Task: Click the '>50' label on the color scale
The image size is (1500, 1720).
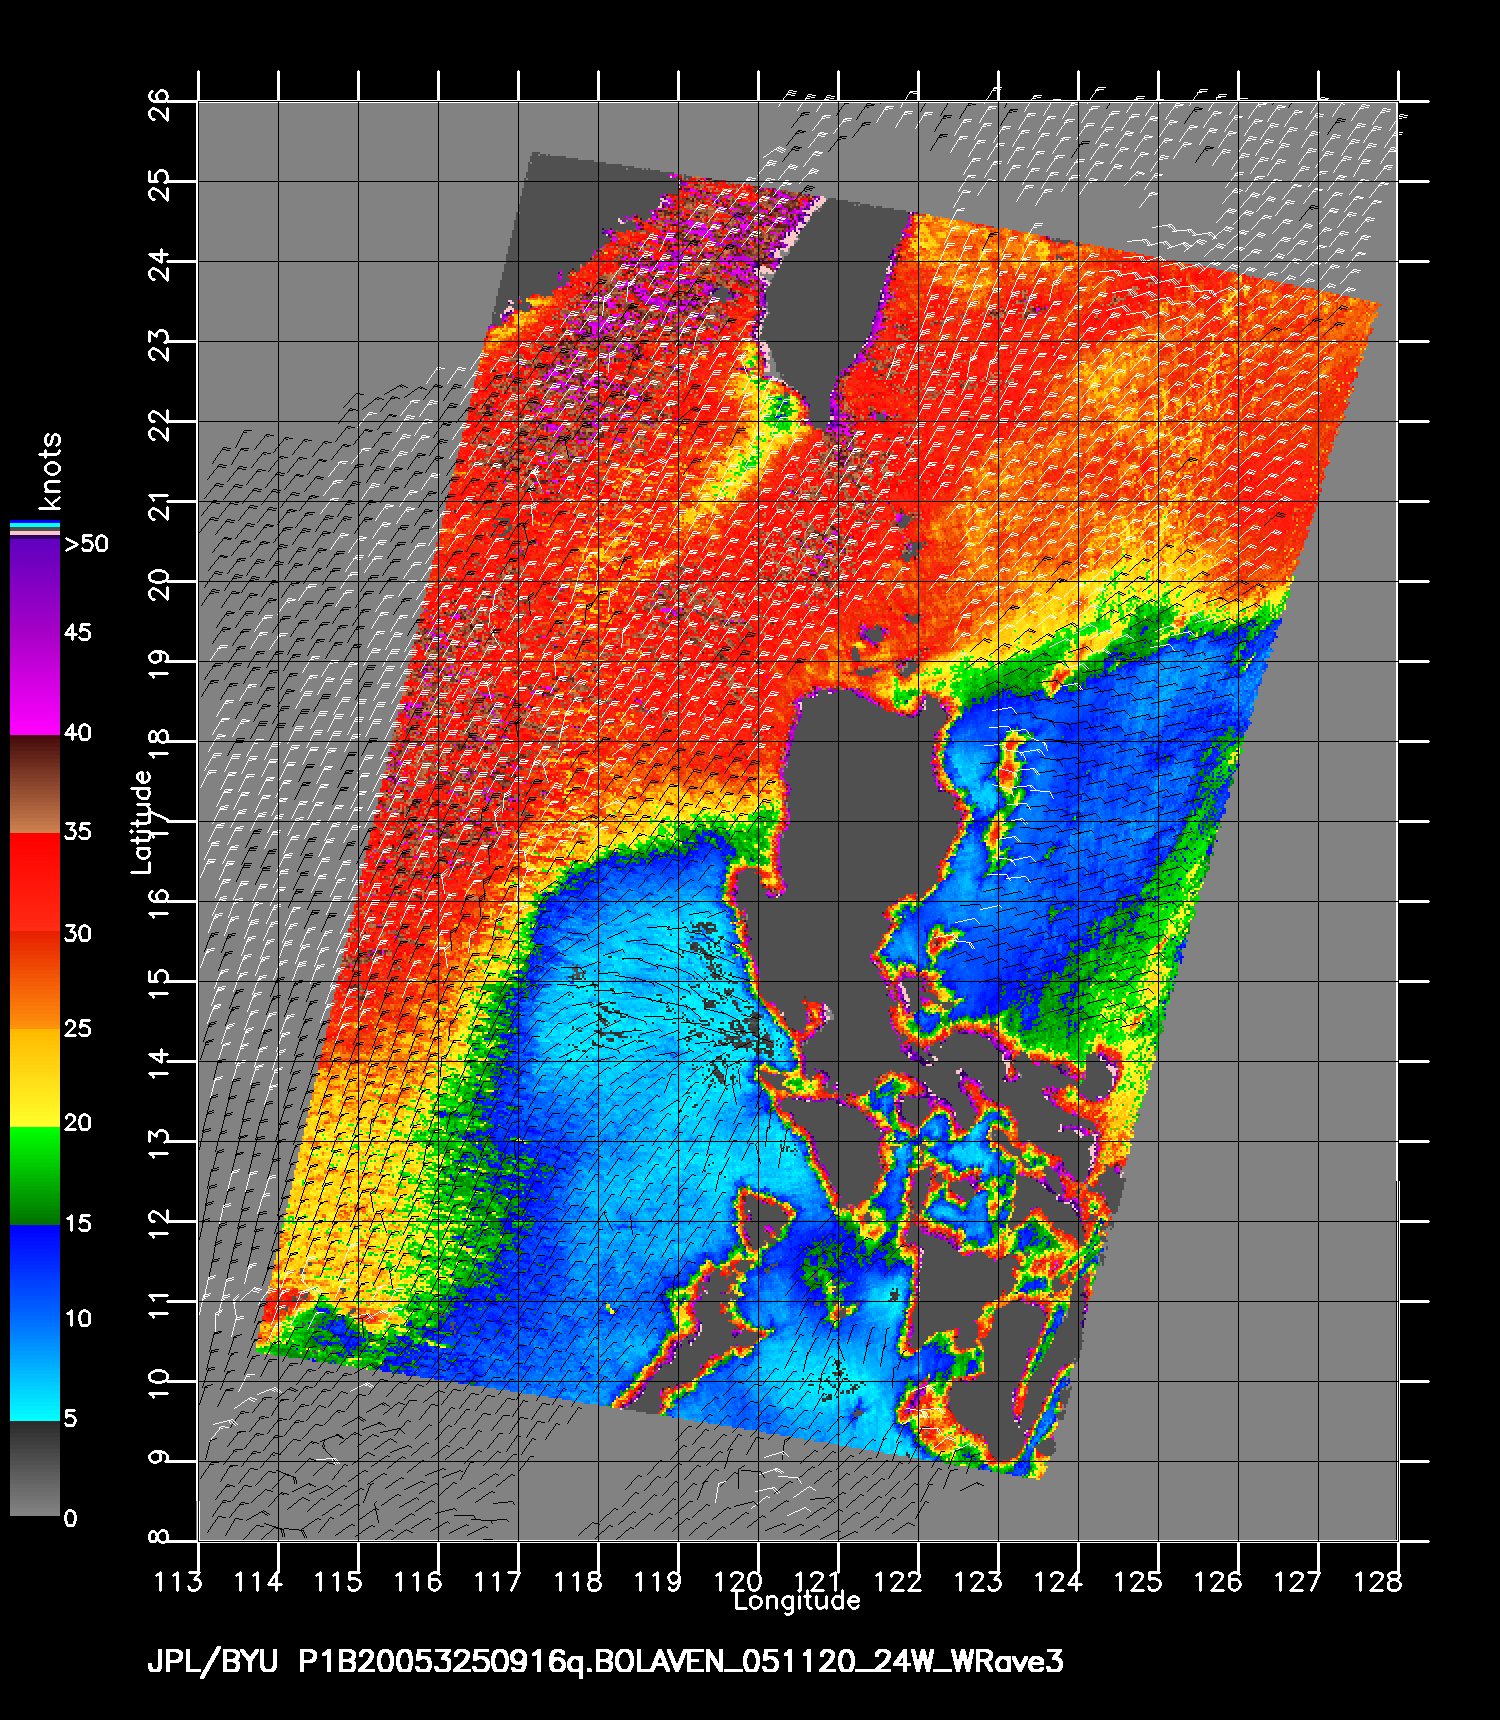Action: pos(86,544)
